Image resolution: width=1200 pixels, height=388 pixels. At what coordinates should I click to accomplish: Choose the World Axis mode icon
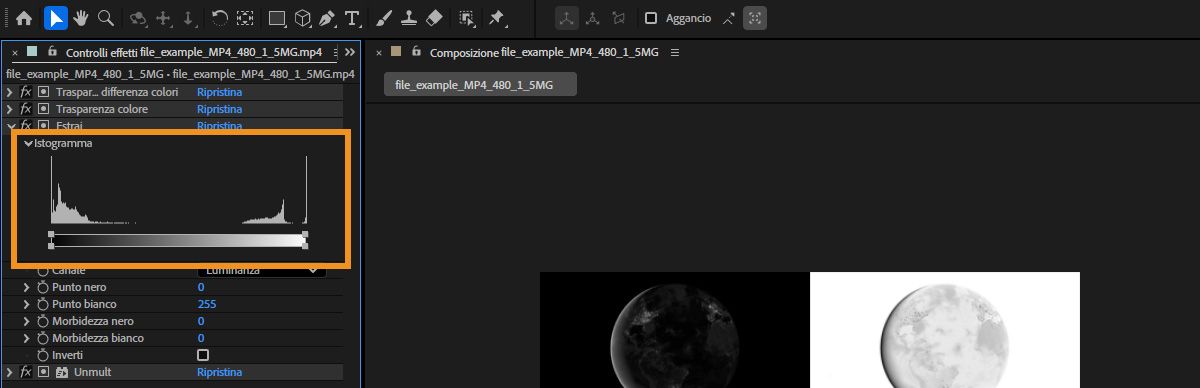click(x=593, y=18)
